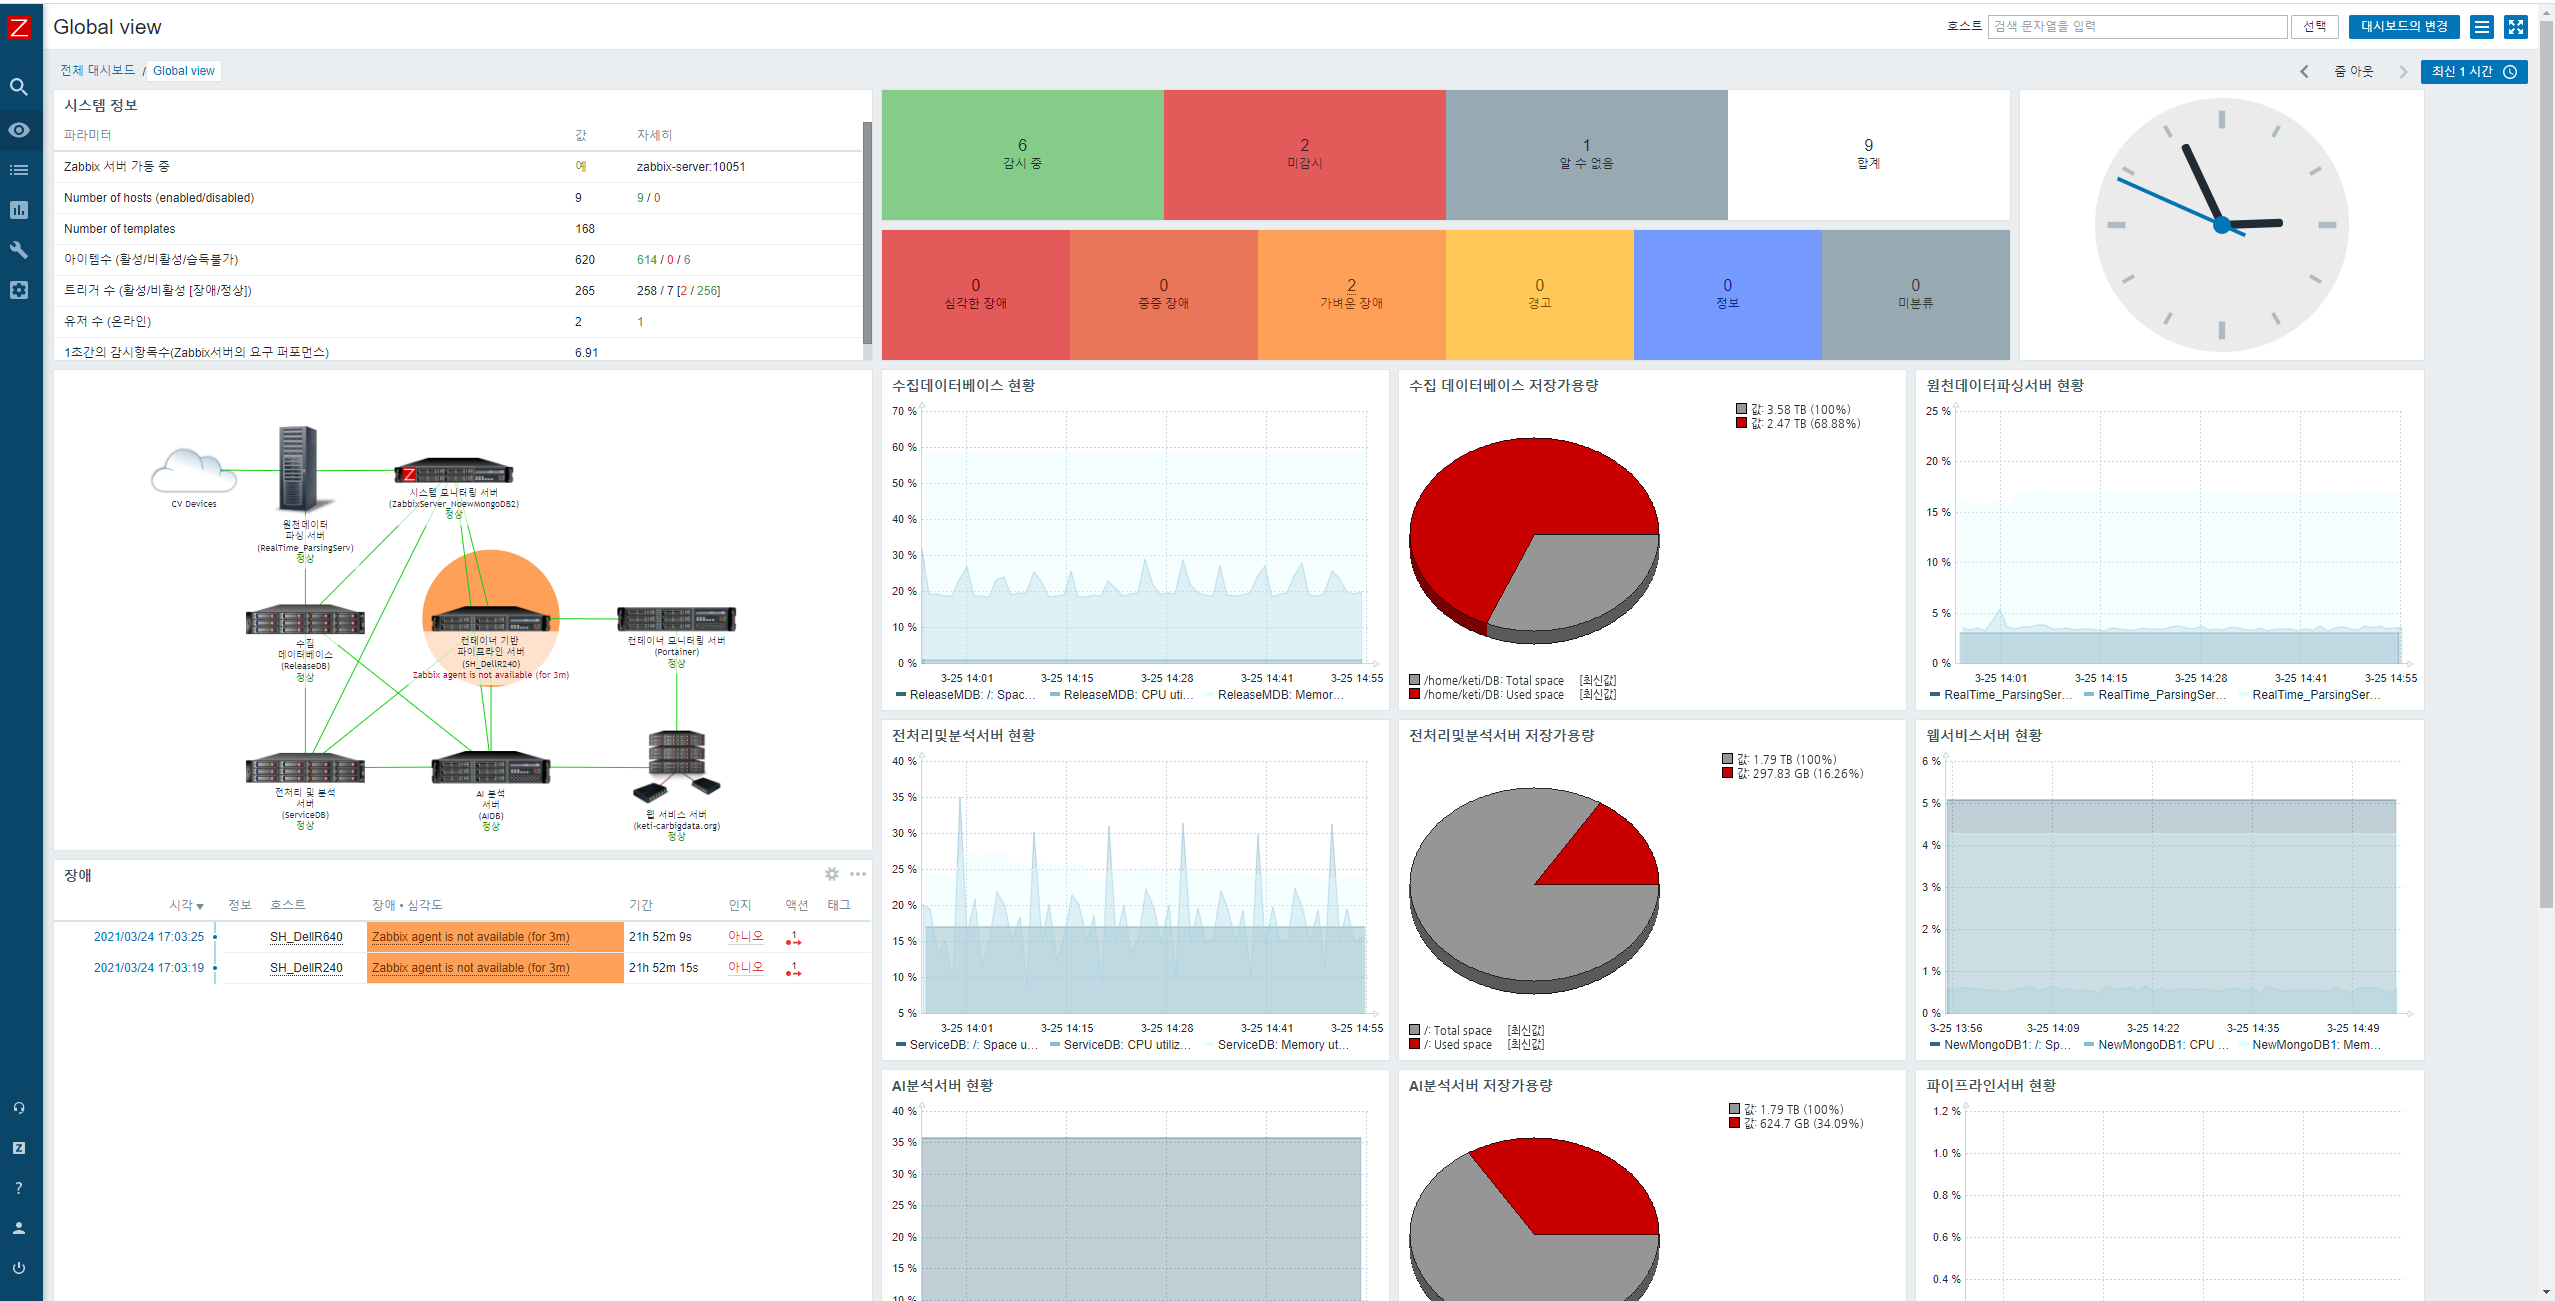The height and width of the screenshot is (1301, 2555).
Task: Click the orange 가벼운 장애 severity tile
Action: pos(1351,294)
